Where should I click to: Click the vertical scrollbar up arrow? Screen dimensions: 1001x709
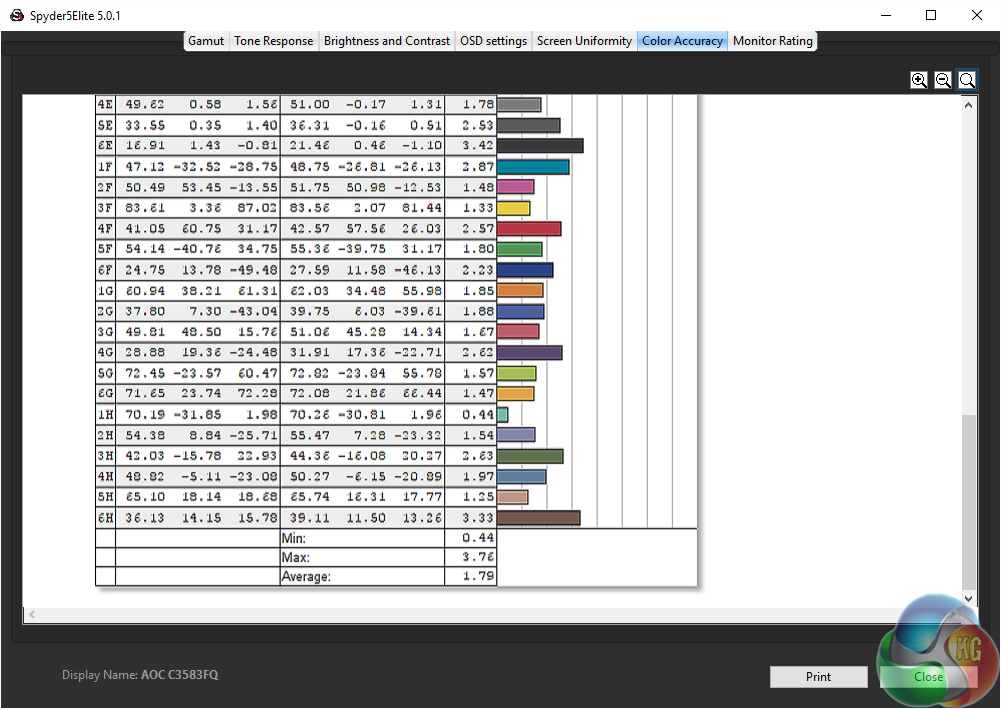click(x=969, y=103)
